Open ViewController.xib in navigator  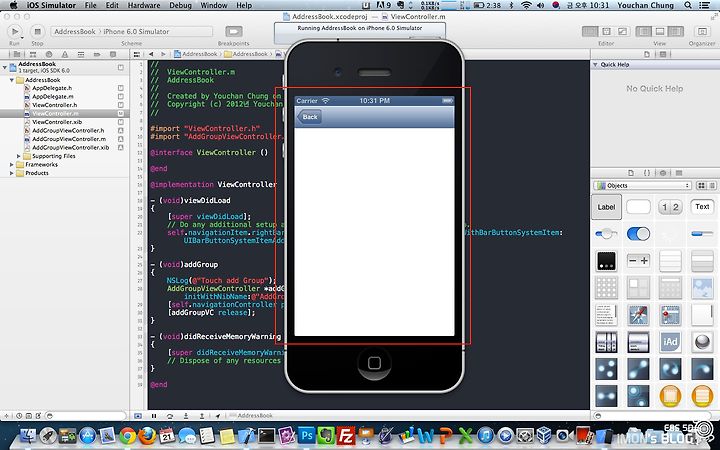tap(56, 122)
